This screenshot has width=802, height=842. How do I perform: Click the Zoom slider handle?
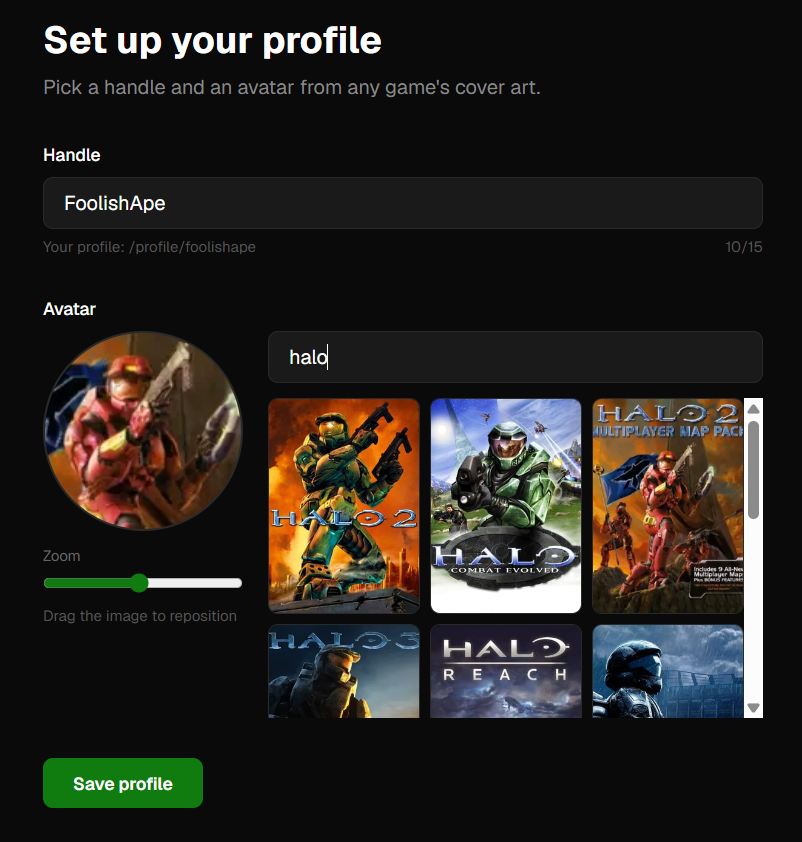pyautogui.click(x=140, y=583)
